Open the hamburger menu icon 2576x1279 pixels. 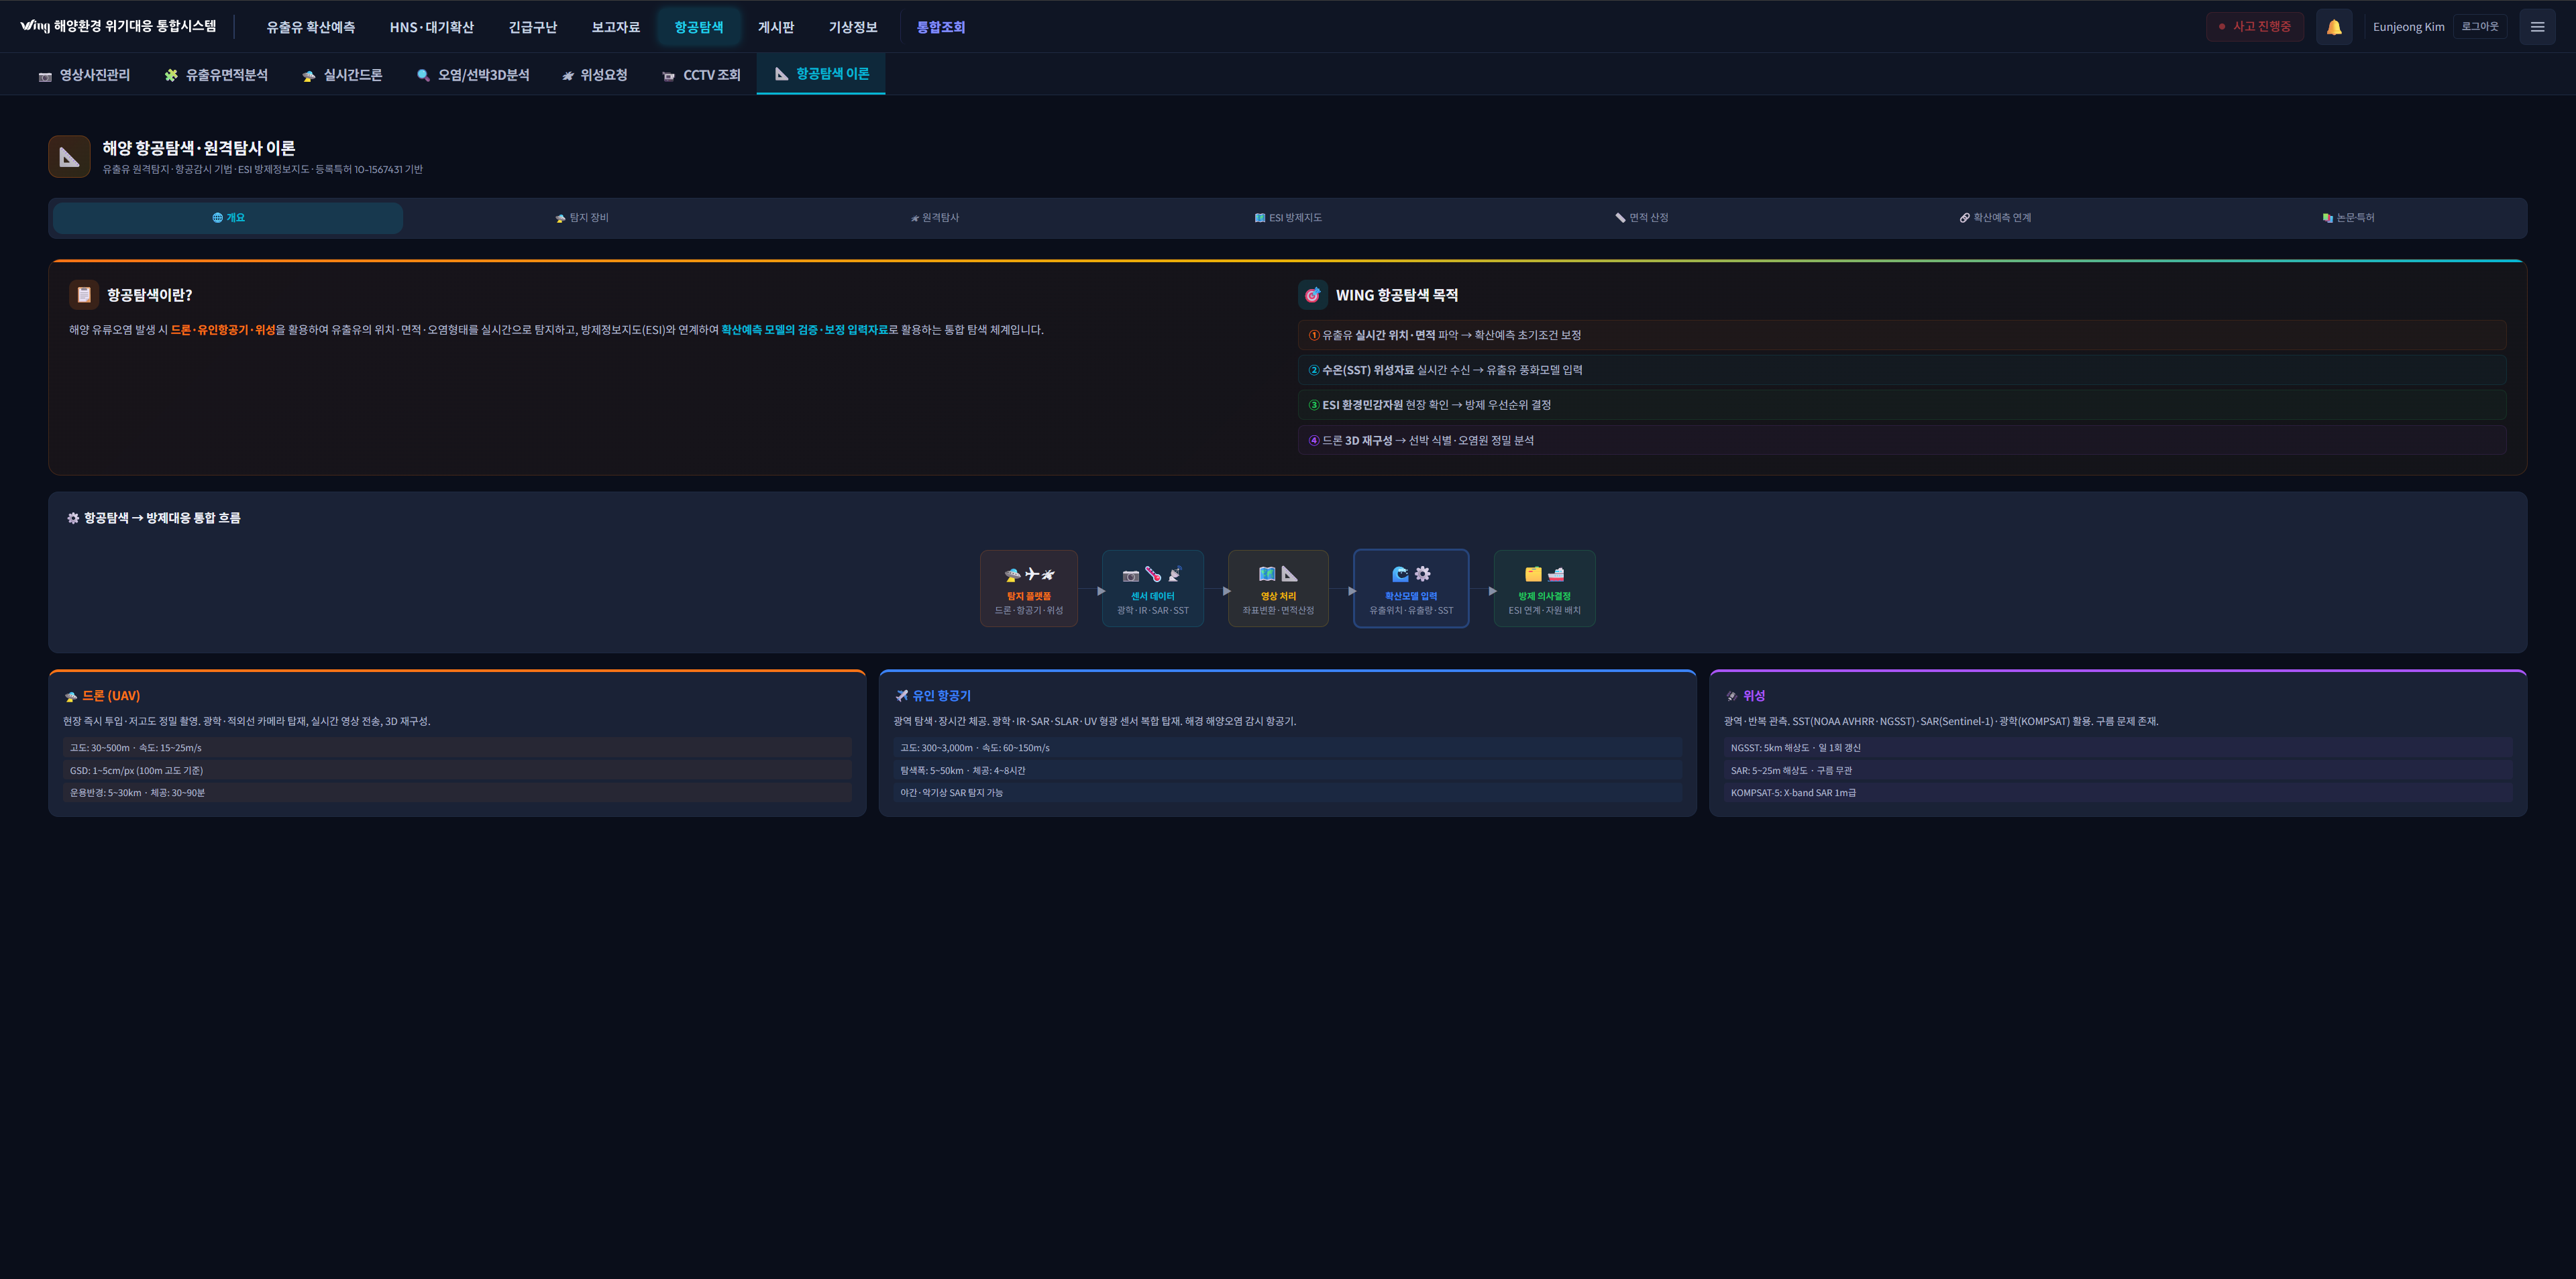[x=2537, y=27]
